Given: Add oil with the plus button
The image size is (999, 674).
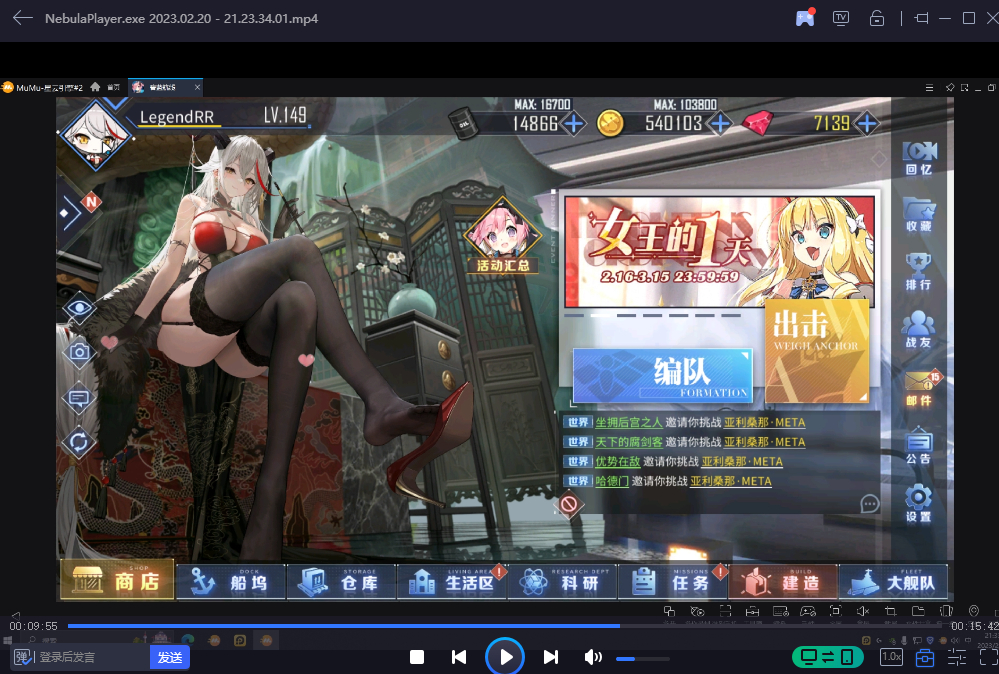Looking at the screenshot, I should pyautogui.click(x=573, y=124).
